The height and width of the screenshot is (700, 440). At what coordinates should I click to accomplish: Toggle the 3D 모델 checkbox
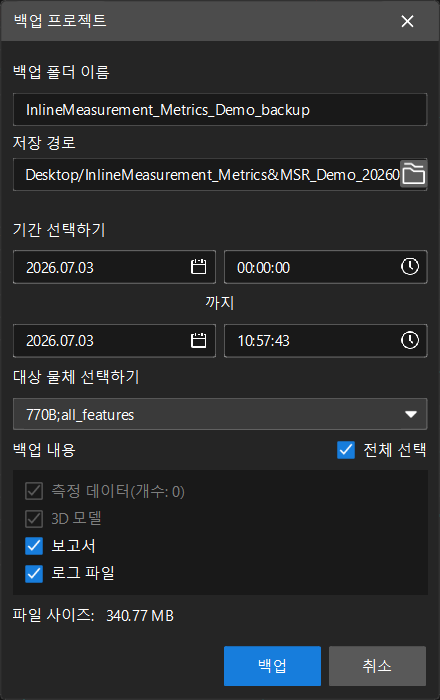coord(34,519)
